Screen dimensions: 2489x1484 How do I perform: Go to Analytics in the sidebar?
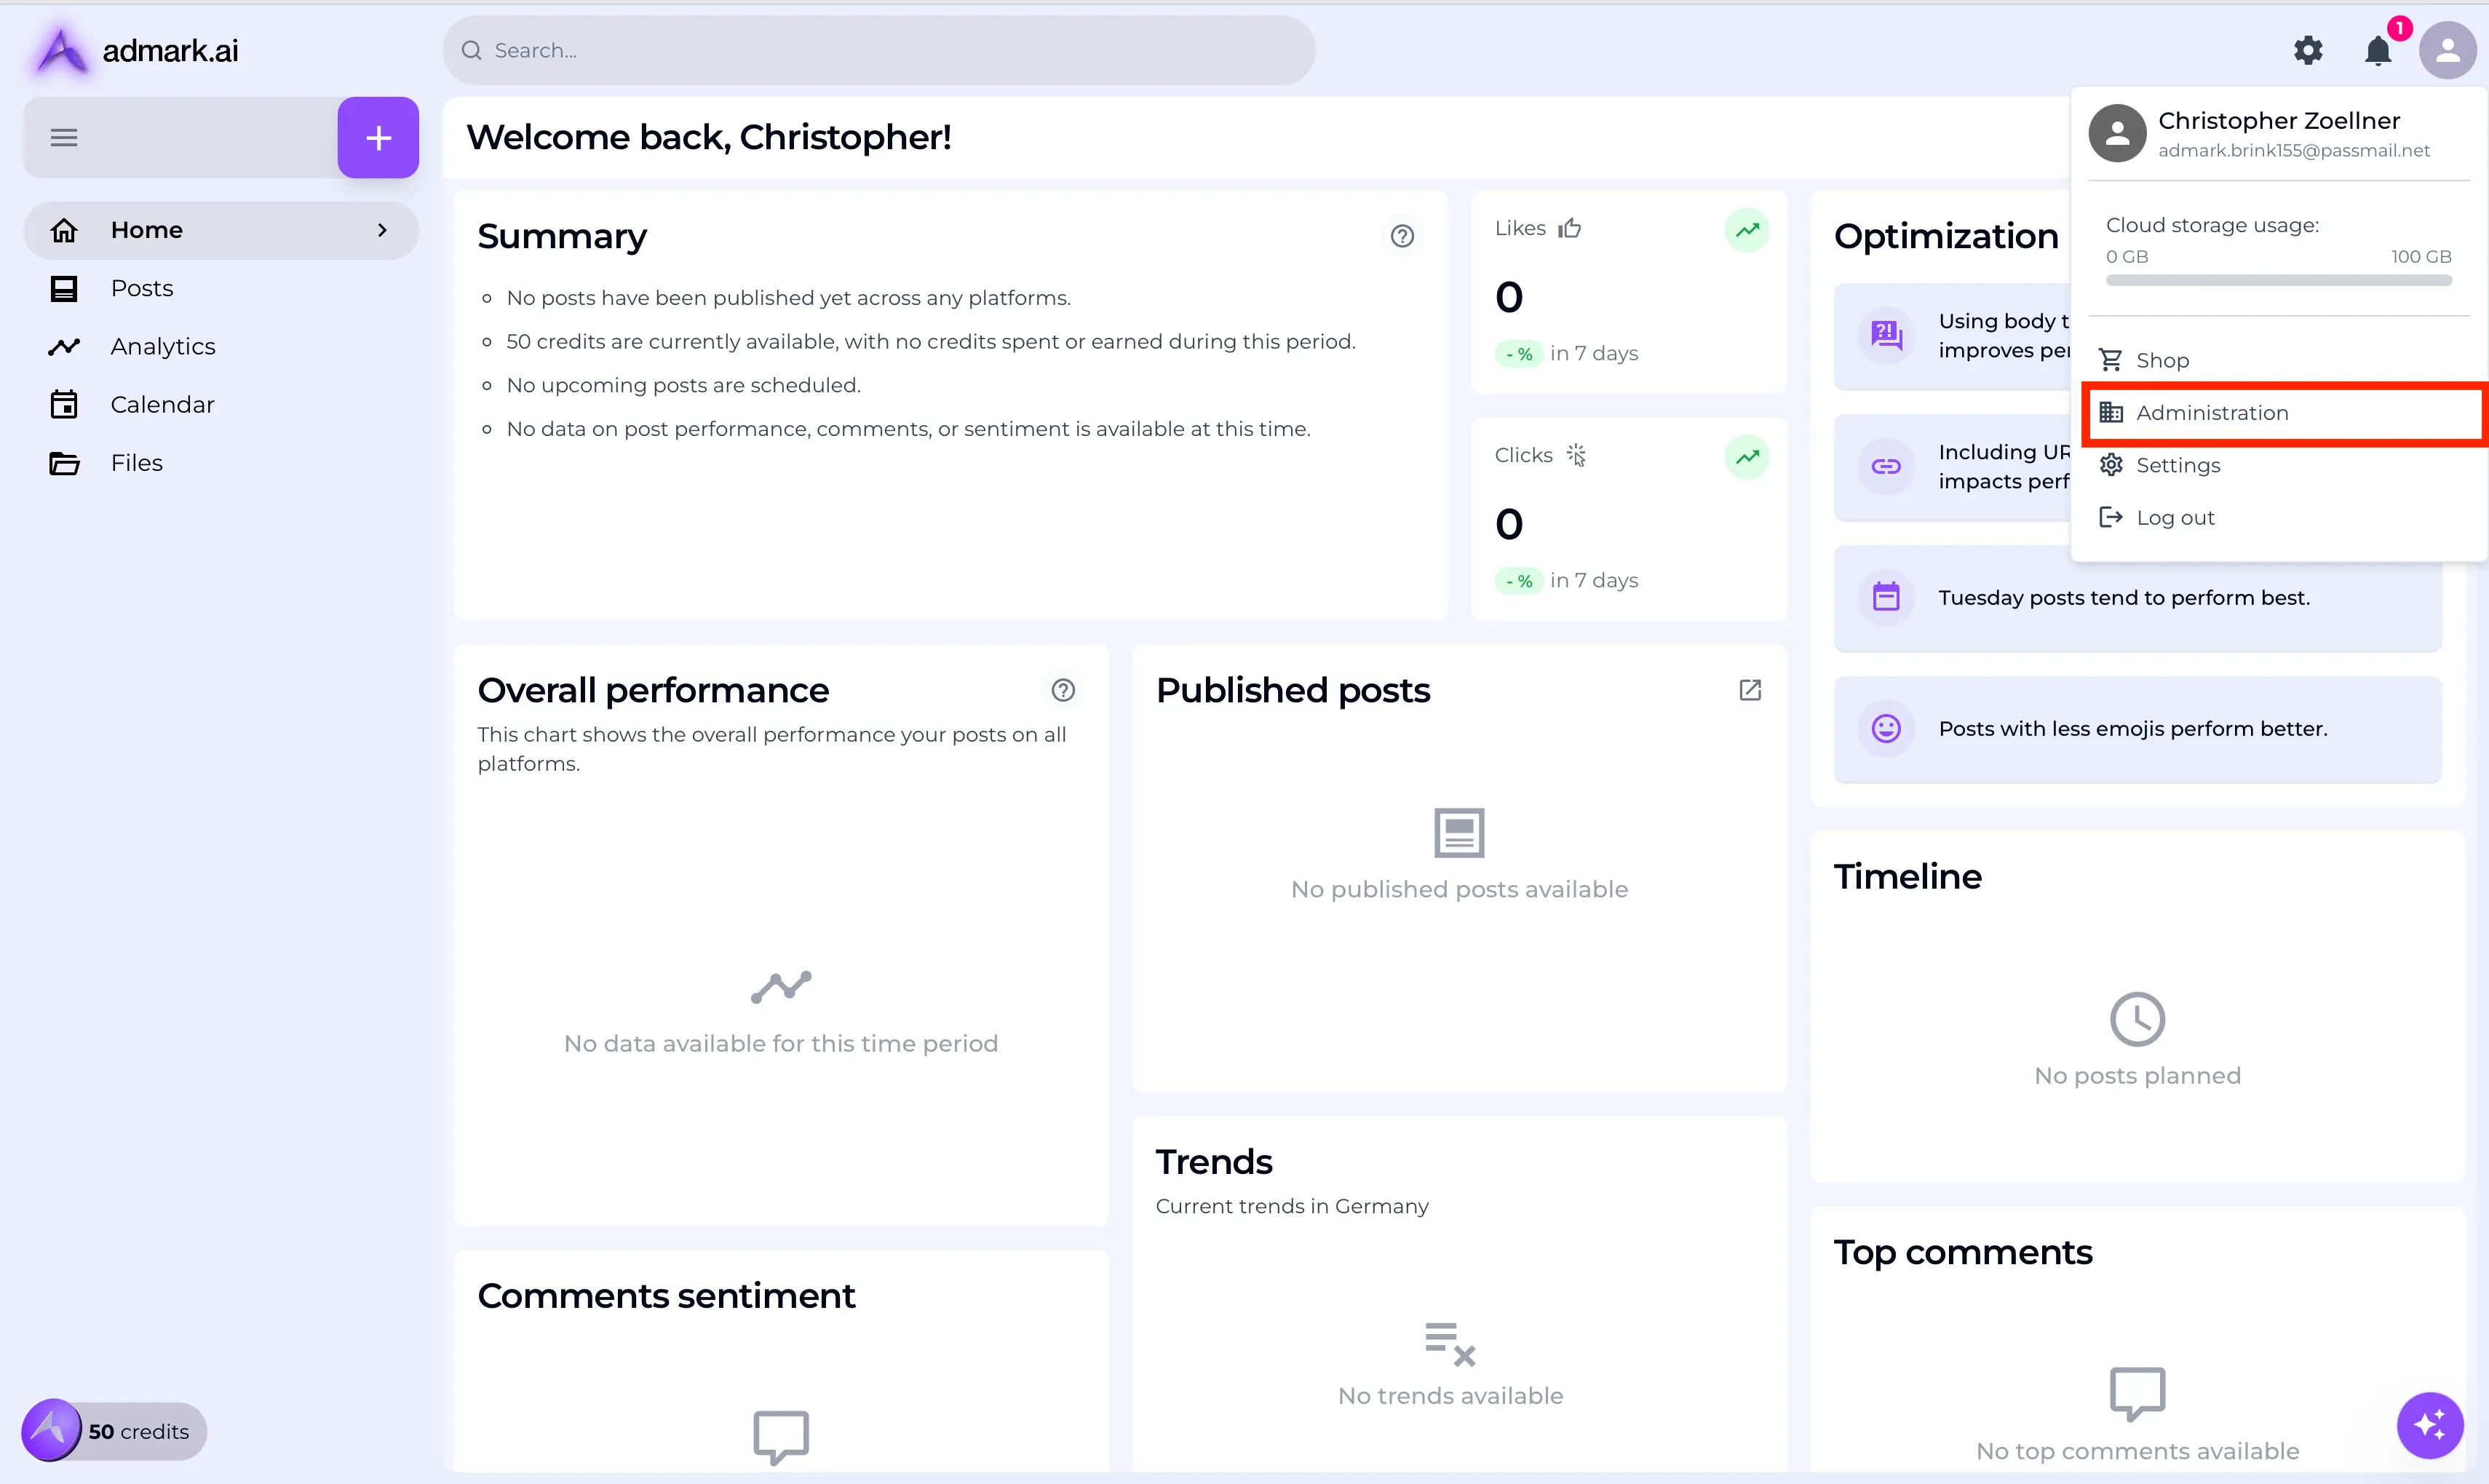point(163,346)
